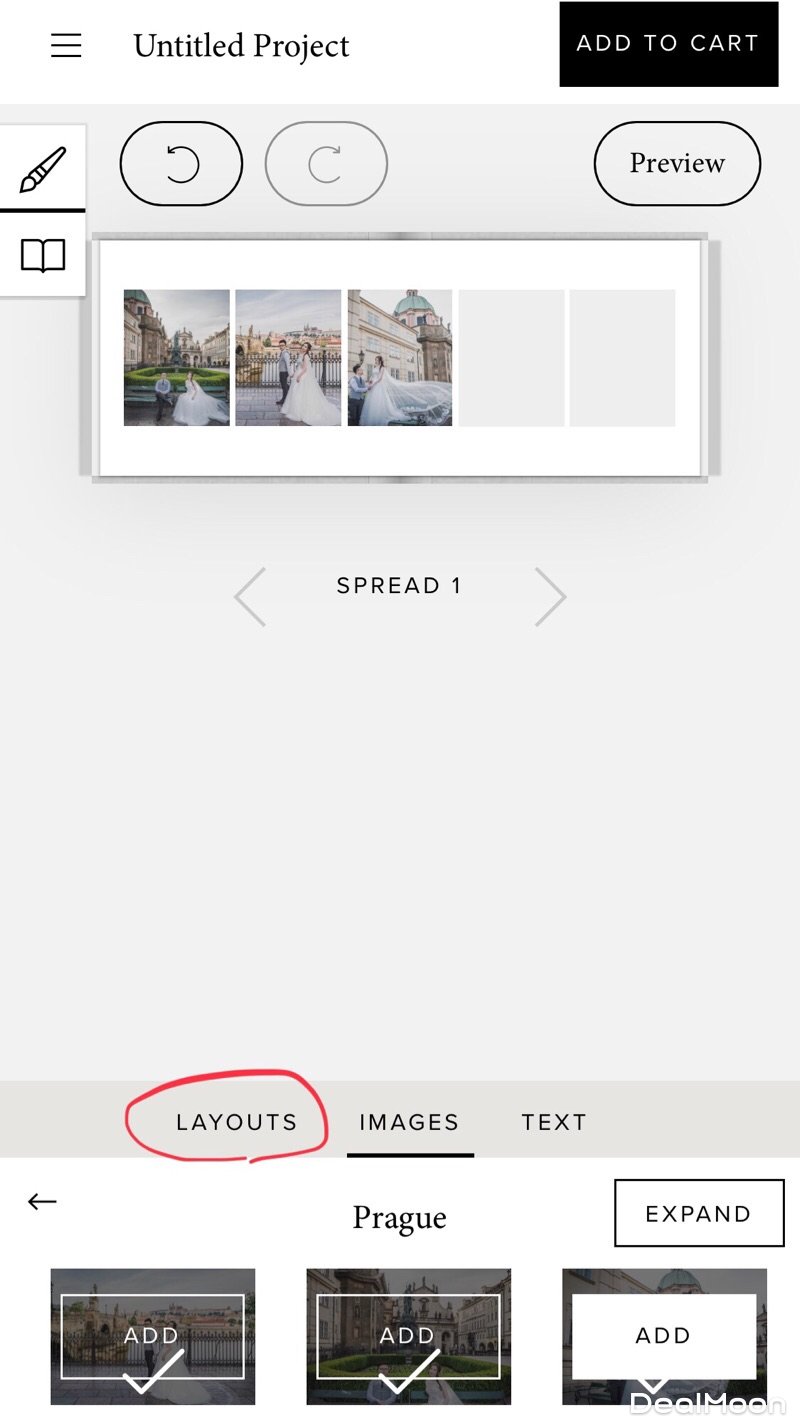The image size is (800, 1428).
Task: Toggle the first checked Prague photo
Action: [x=153, y=1336]
